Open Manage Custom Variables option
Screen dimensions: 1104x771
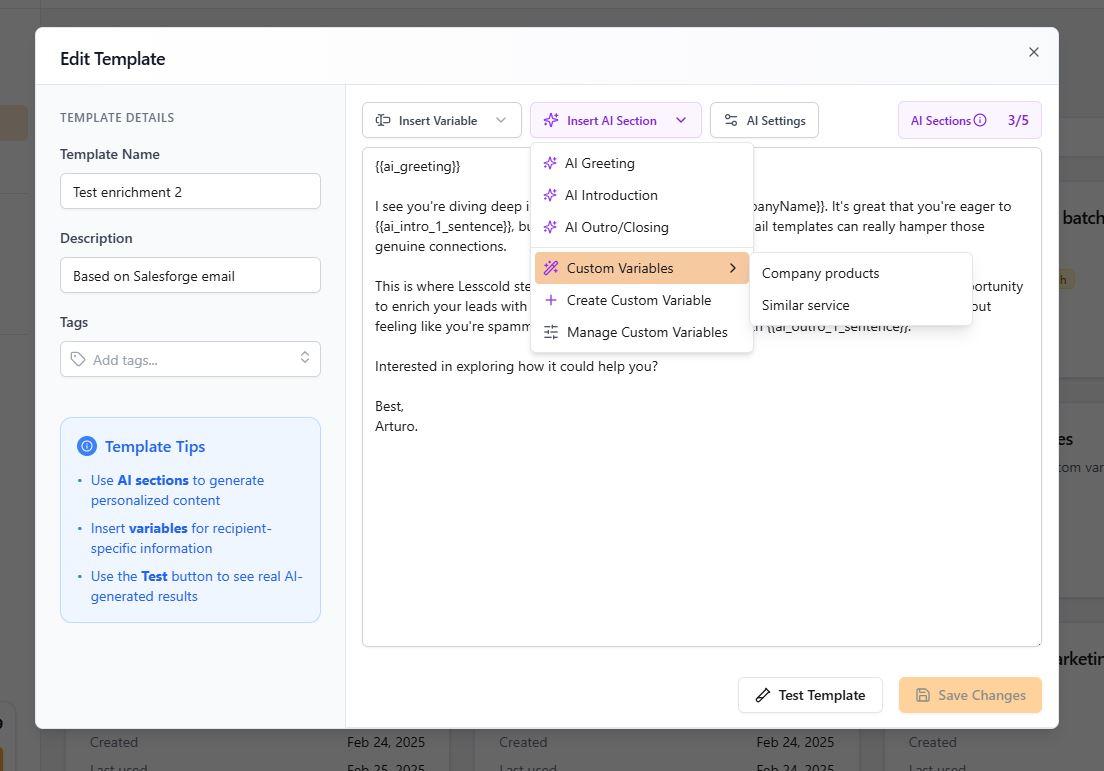click(641, 332)
